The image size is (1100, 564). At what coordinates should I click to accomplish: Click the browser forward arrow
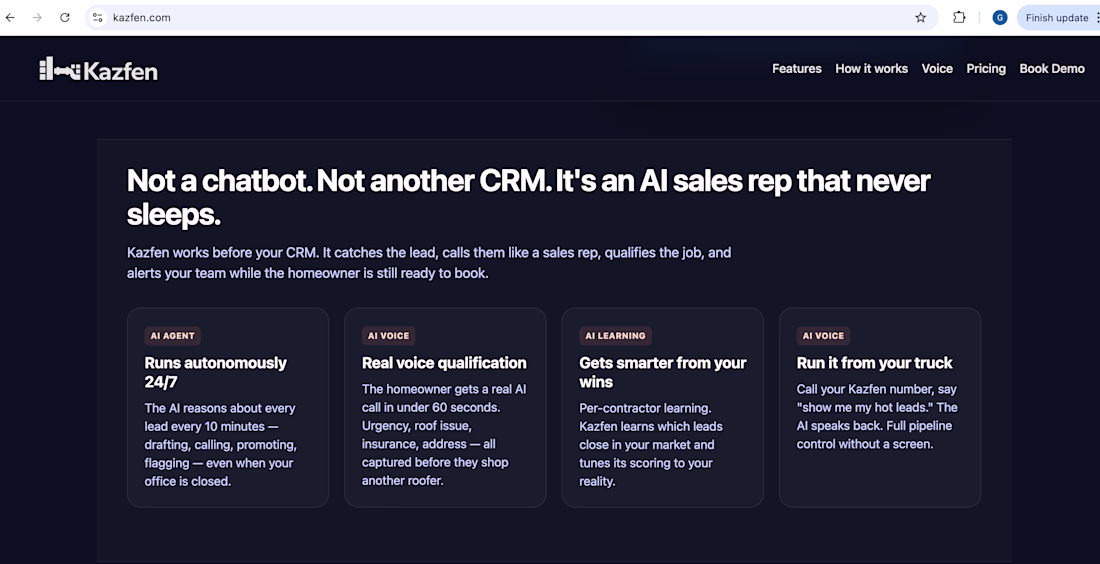[37, 18]
